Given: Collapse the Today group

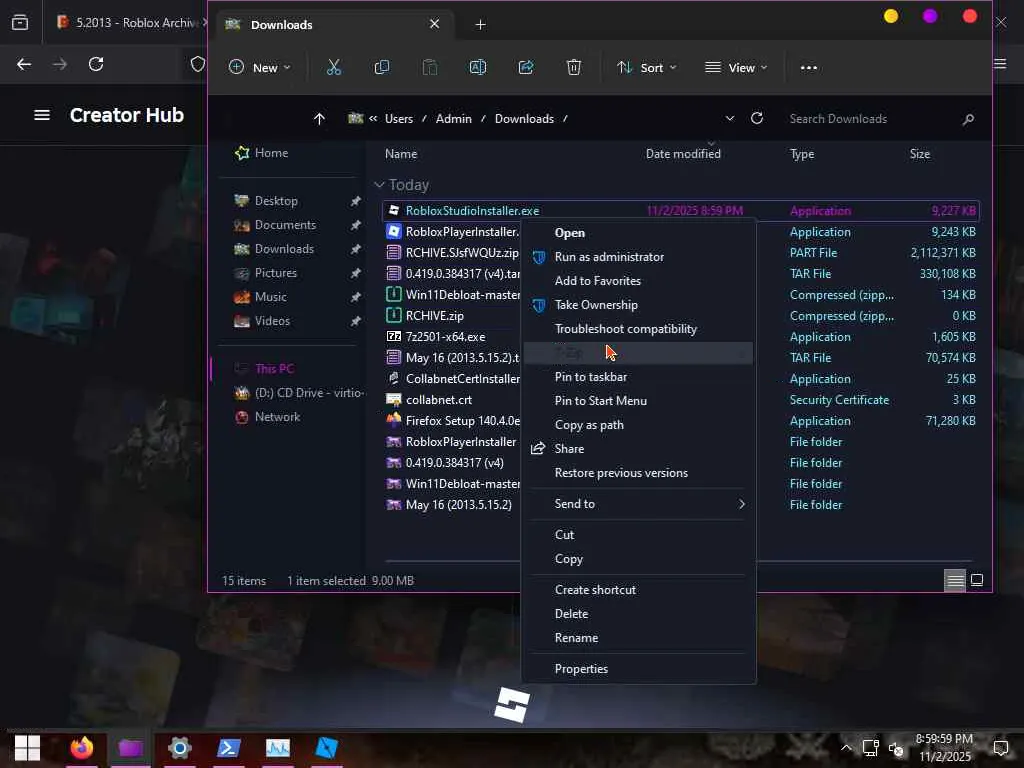Looking at the screenshot, I should (x=379, y=185).
